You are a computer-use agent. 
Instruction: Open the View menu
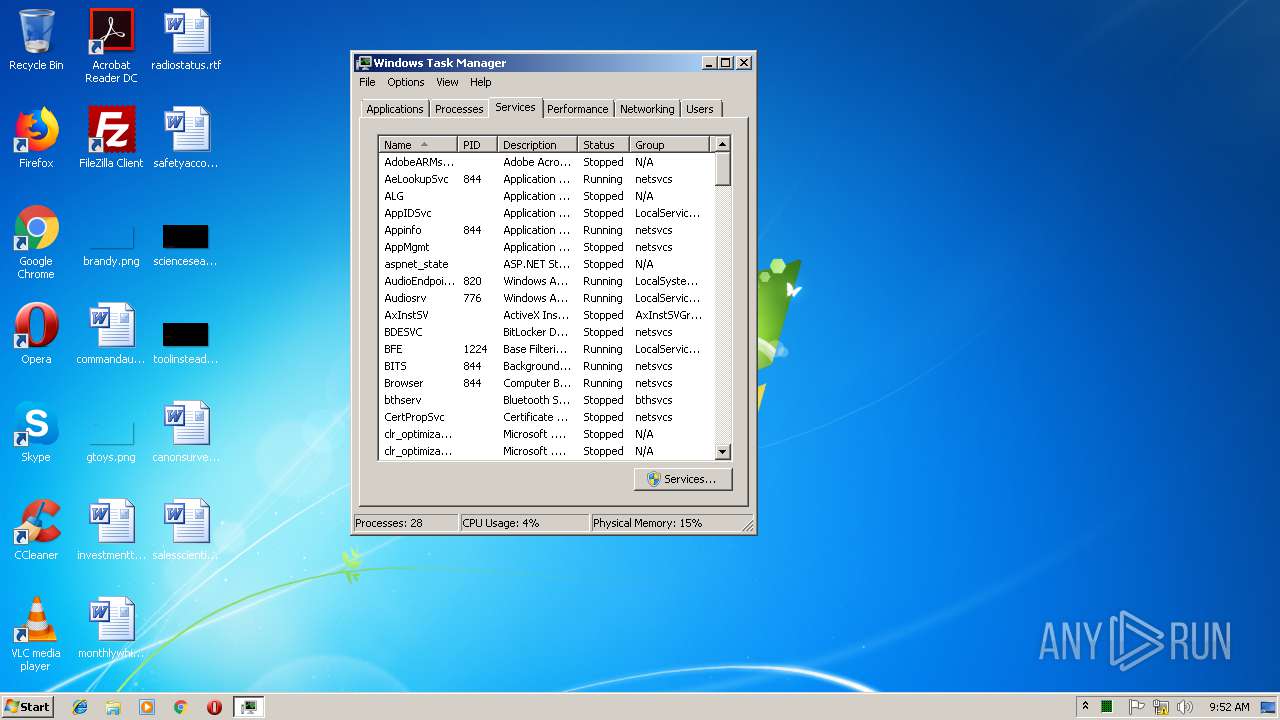click(447, 82)
